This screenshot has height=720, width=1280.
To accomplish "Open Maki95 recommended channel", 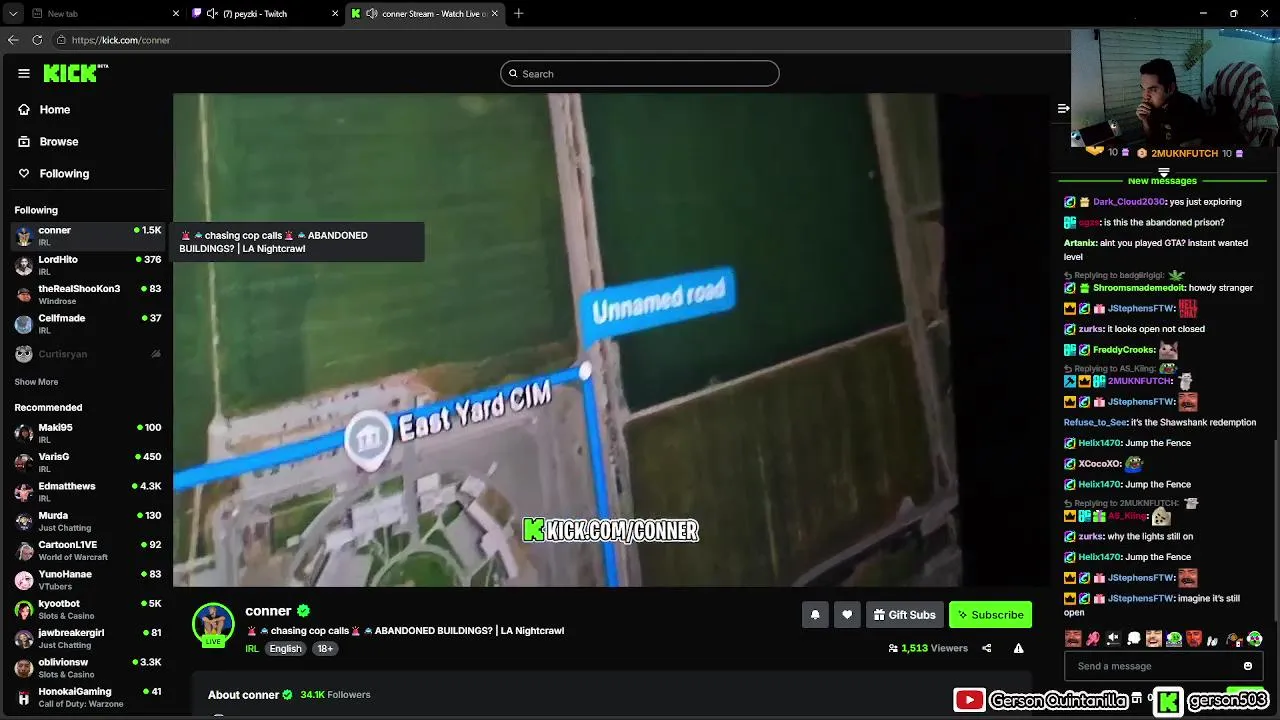I will click(88, 433).
